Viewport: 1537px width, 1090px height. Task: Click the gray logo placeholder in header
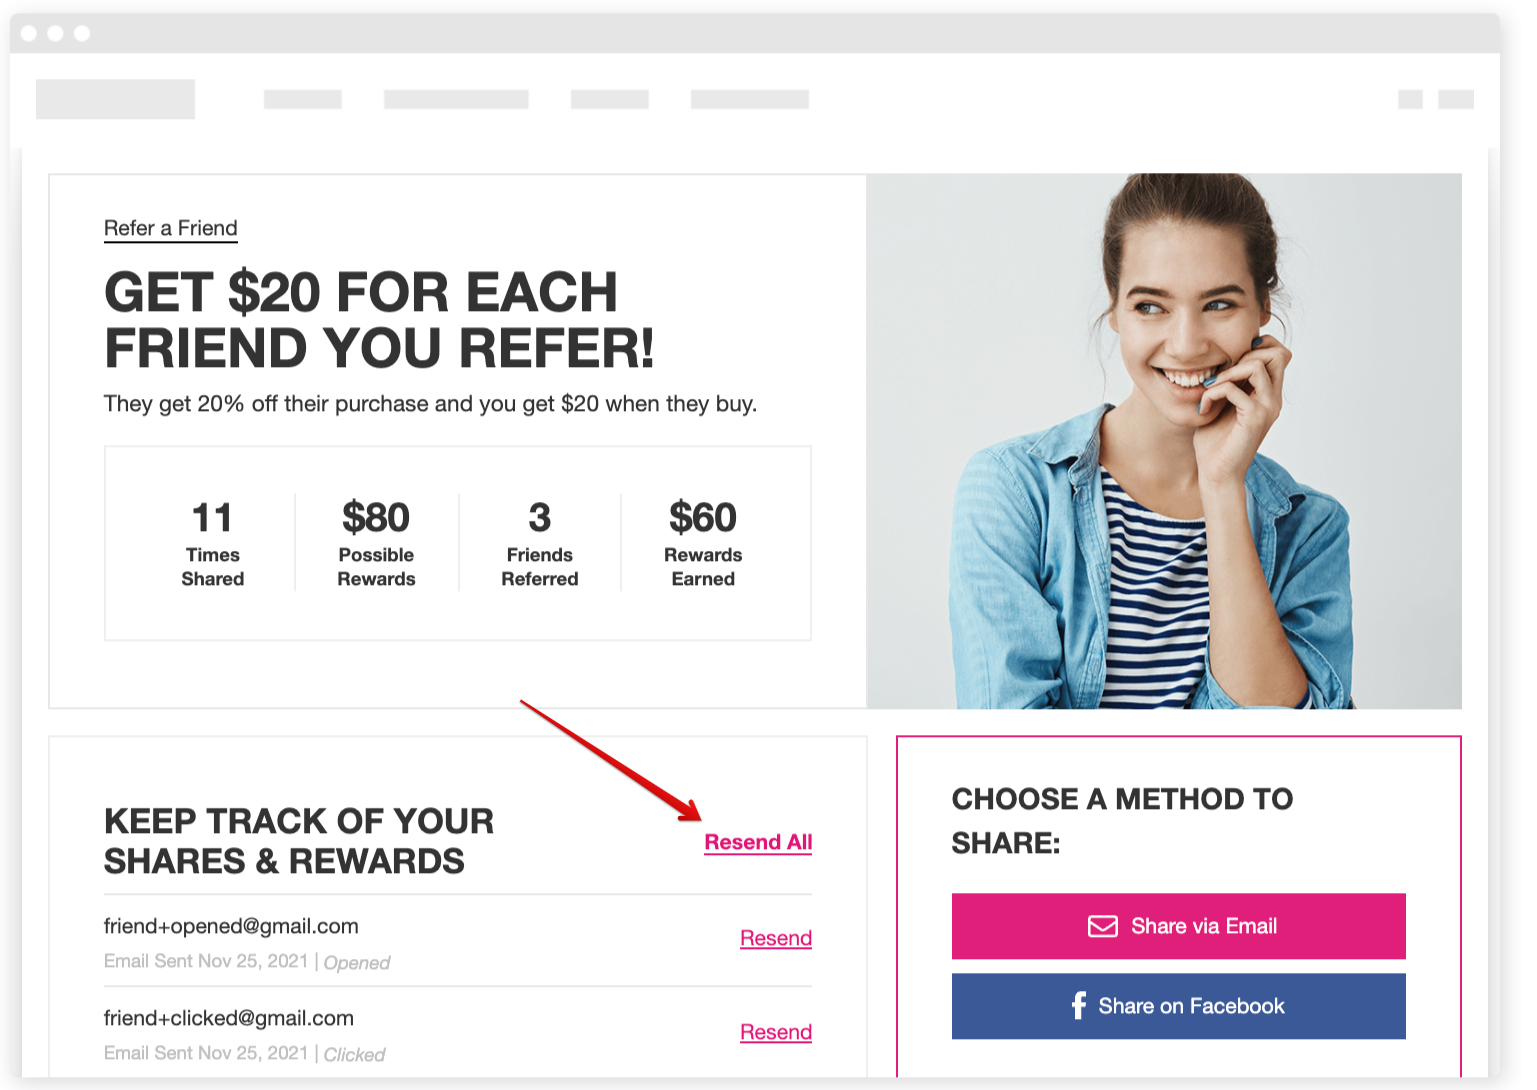click(x=115, y=99)
